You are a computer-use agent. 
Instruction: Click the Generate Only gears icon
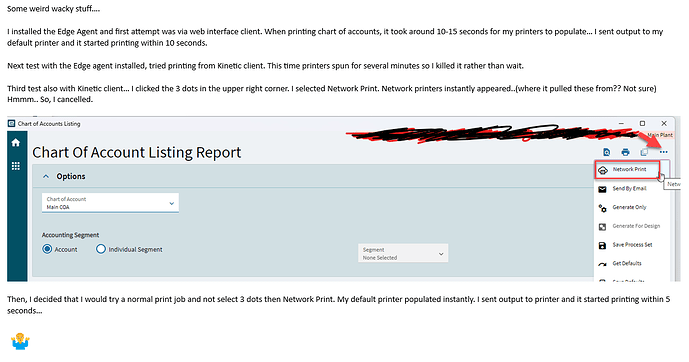(602, 208)
